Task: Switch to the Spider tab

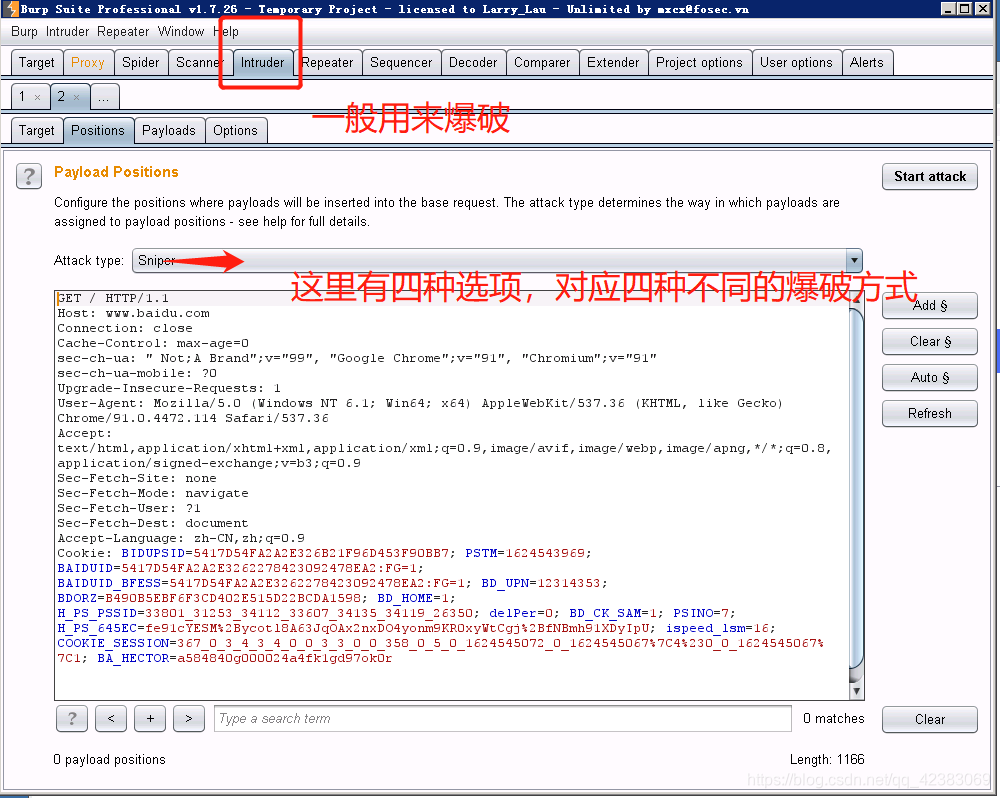Action: 141,63
